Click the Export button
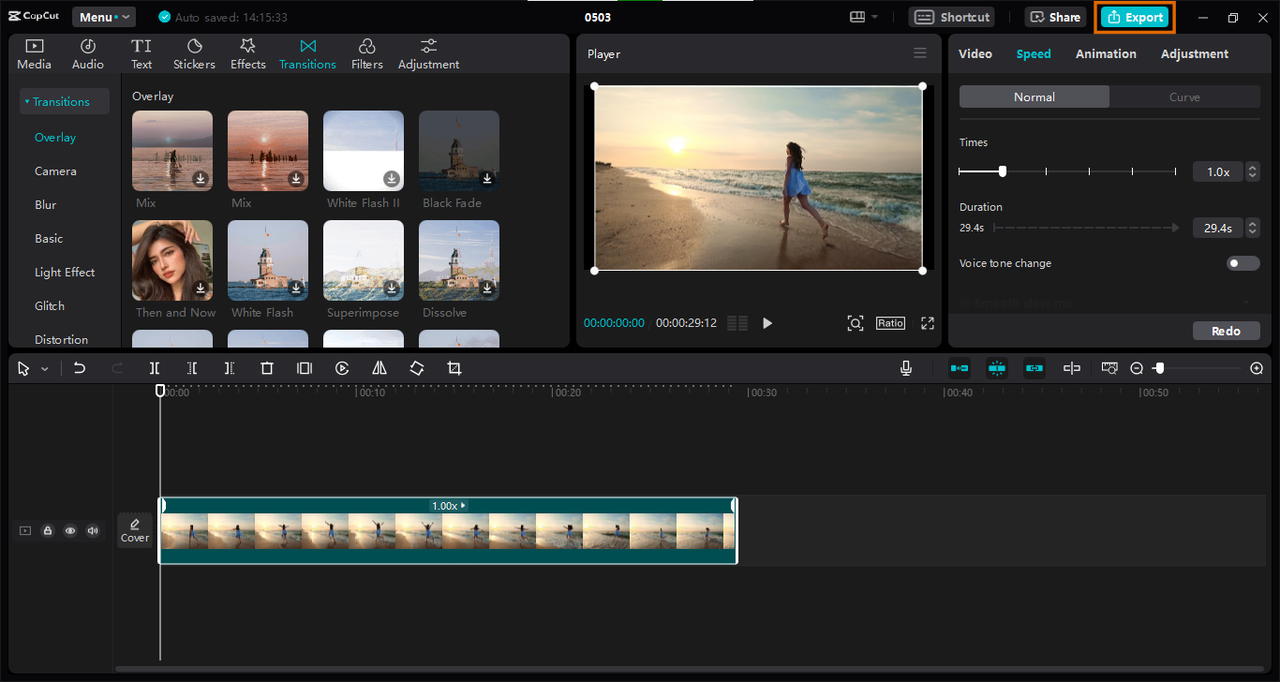Screen dimensions: 1280x682 point(1135,17)
